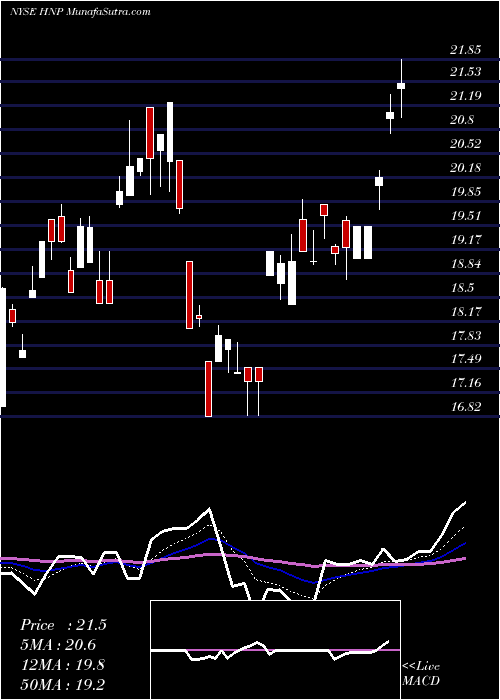Click the 16.82 price axis label
Image resolution: width=500 pixels, height=700 pixels.
click(x=466, y=407)
